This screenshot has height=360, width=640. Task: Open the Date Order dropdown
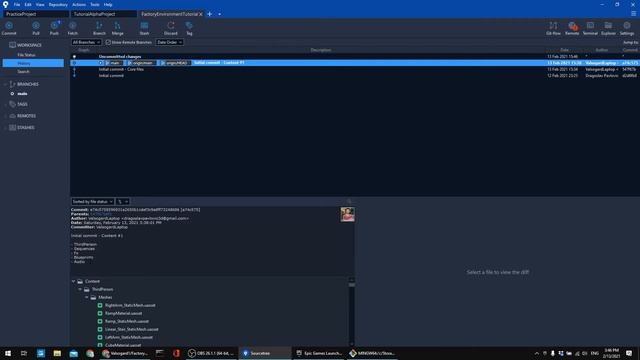click(x=169, y=42)
